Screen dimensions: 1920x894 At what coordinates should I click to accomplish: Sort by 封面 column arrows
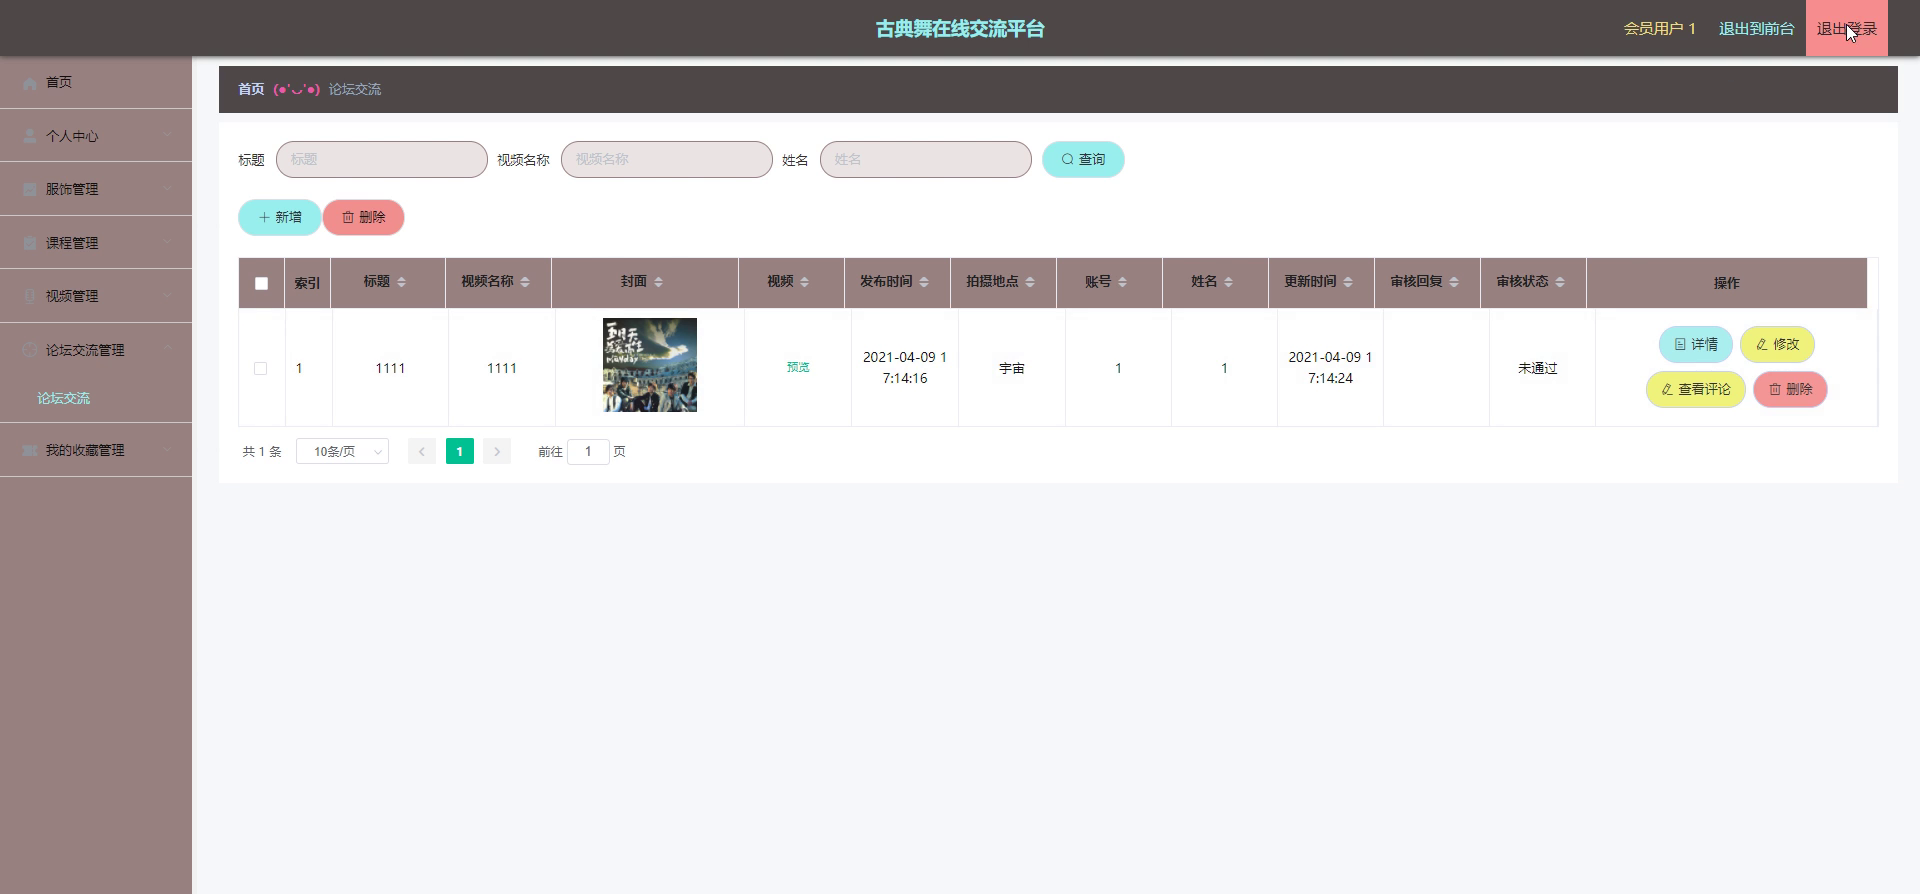(658, 282)
